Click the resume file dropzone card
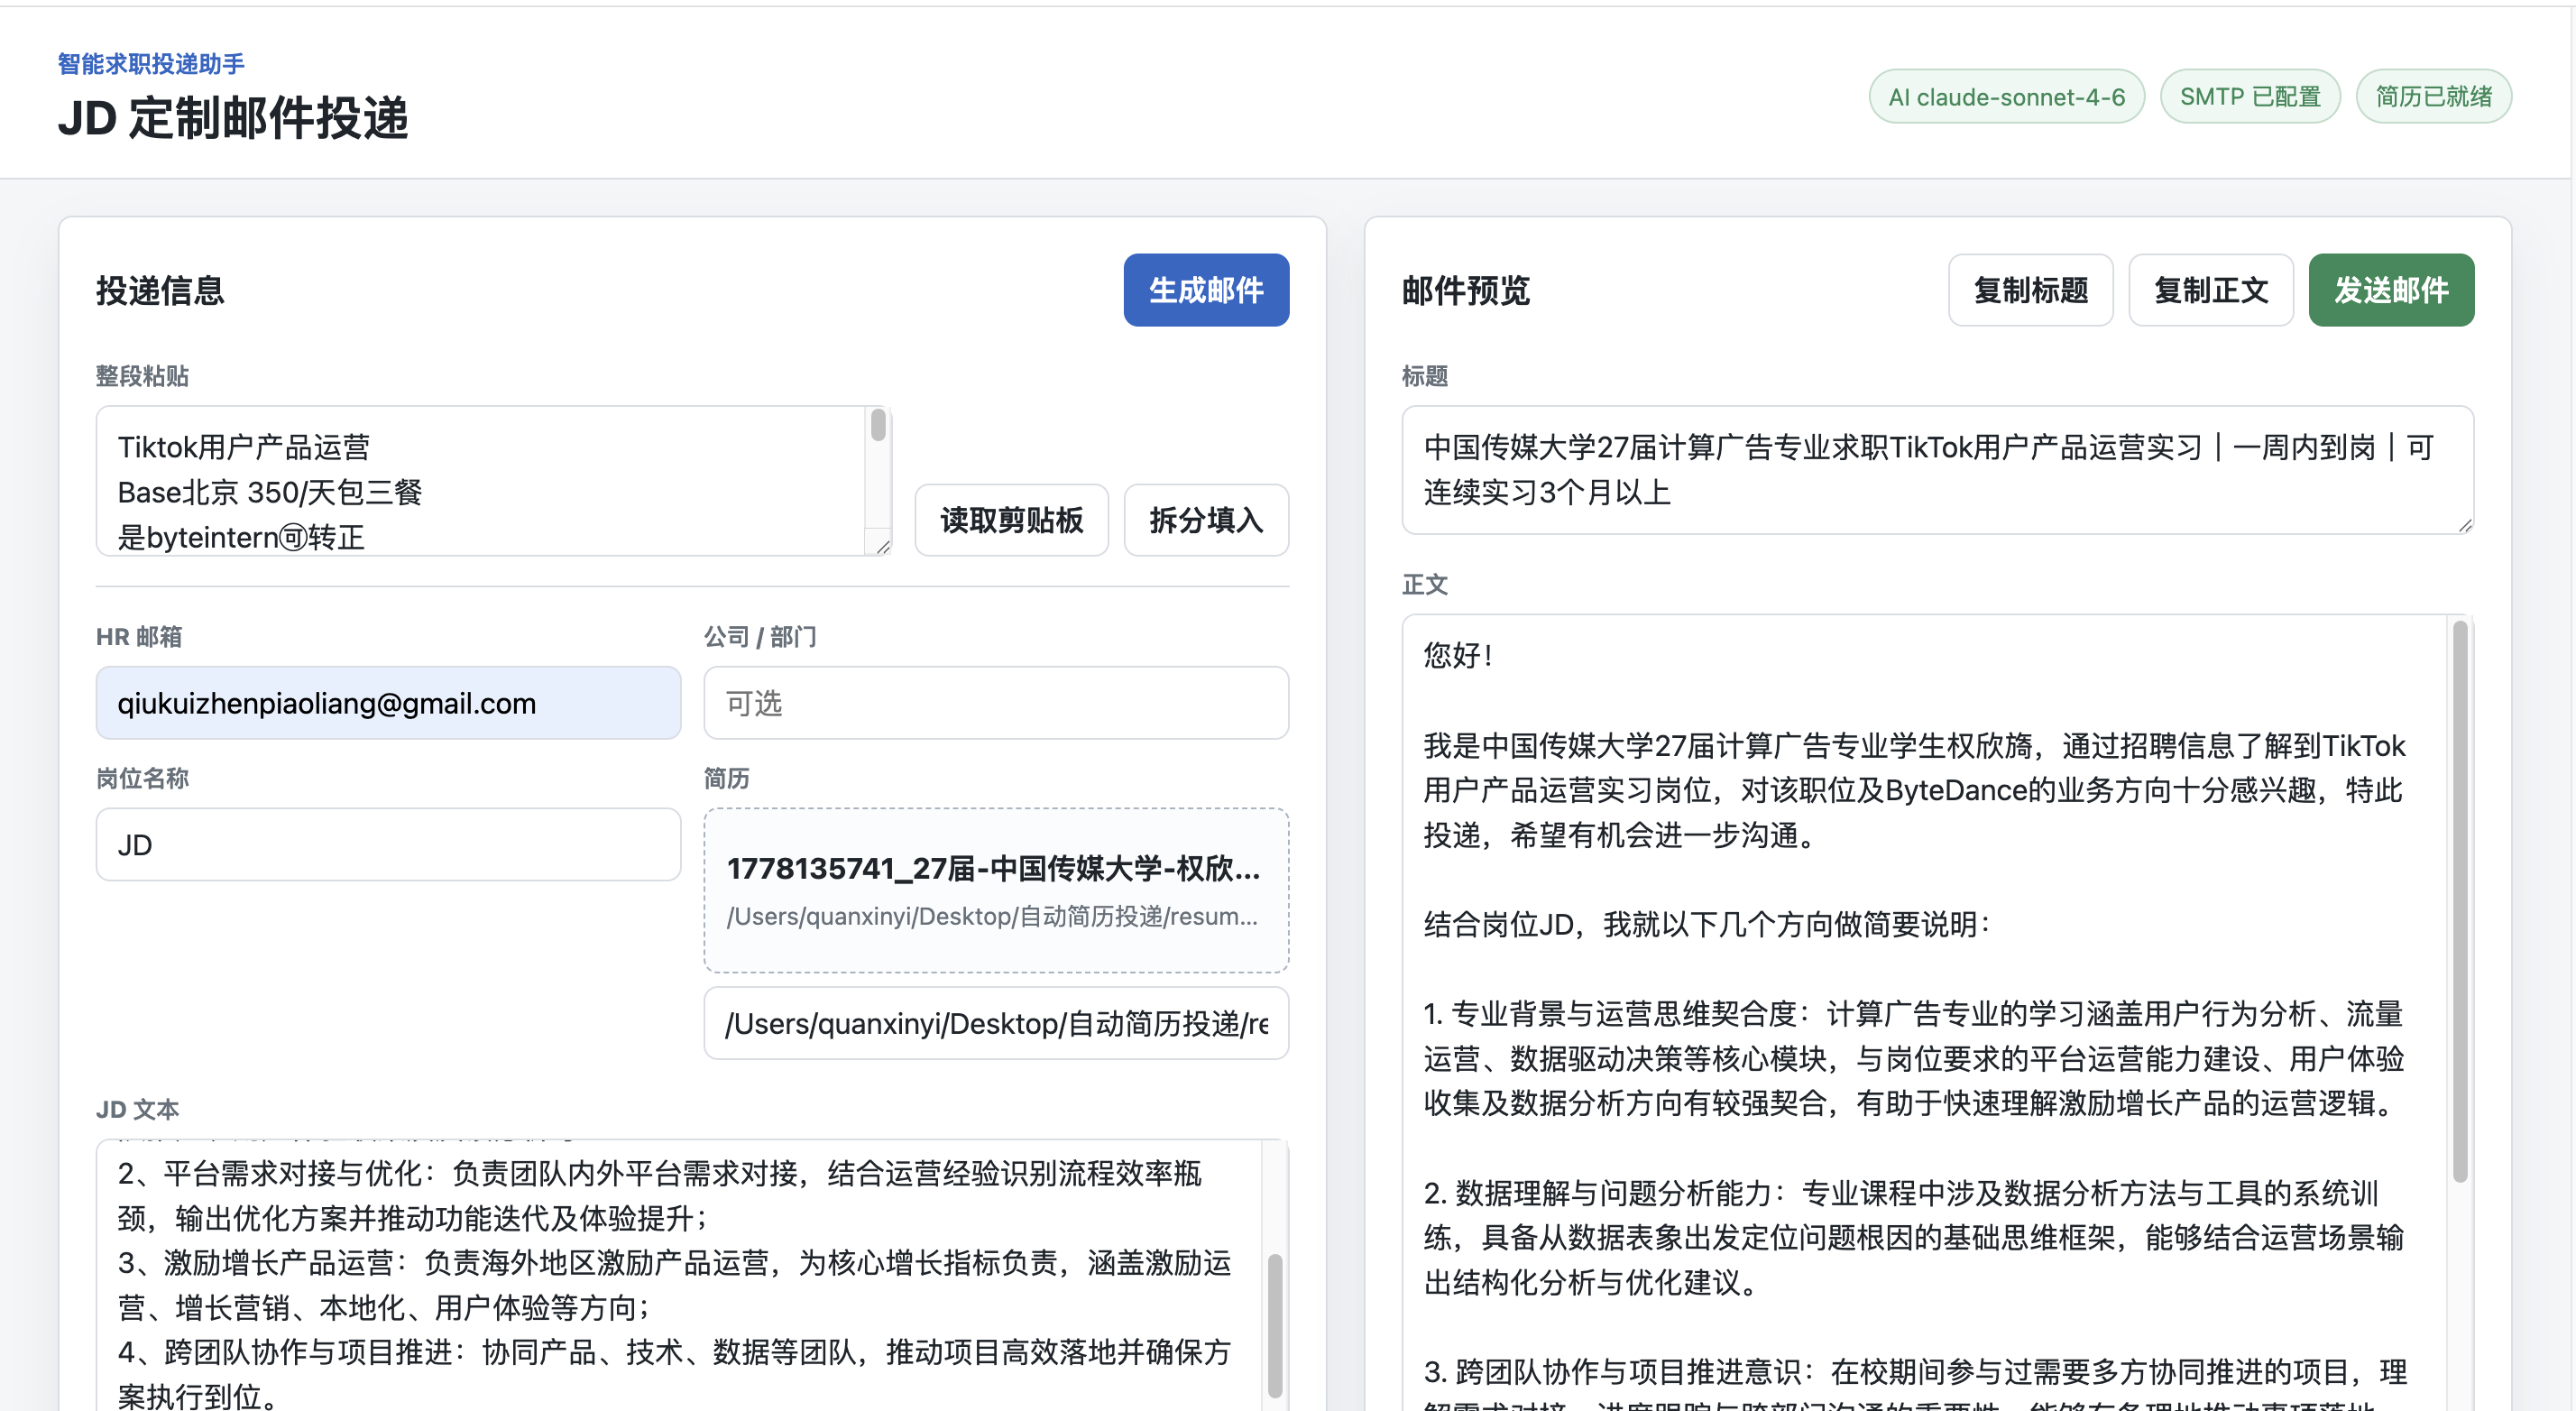Image resolution: width=2576 pixels, height=1411 pixels. tap(996, 890)
